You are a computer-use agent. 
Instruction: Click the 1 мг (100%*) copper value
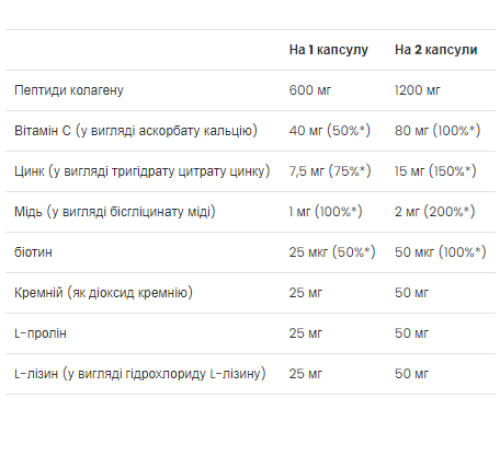326,212
